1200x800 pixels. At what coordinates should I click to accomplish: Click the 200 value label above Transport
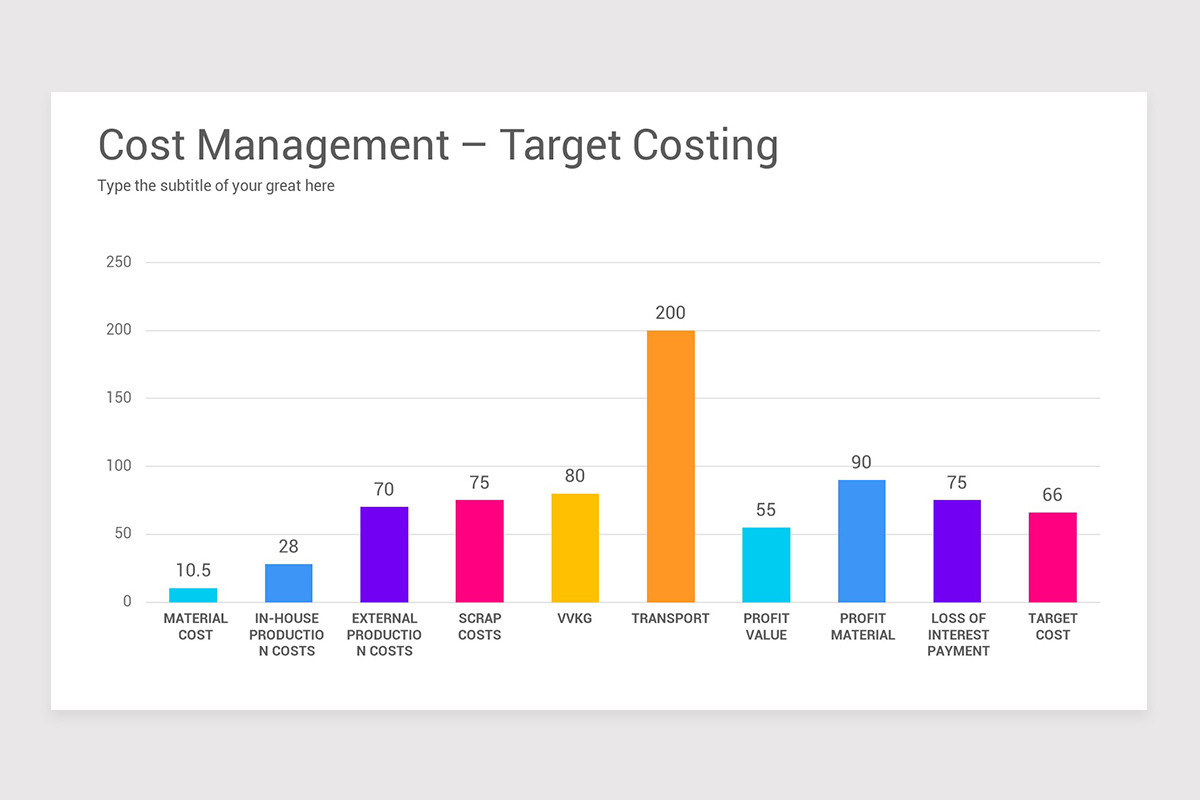(671, 312)
